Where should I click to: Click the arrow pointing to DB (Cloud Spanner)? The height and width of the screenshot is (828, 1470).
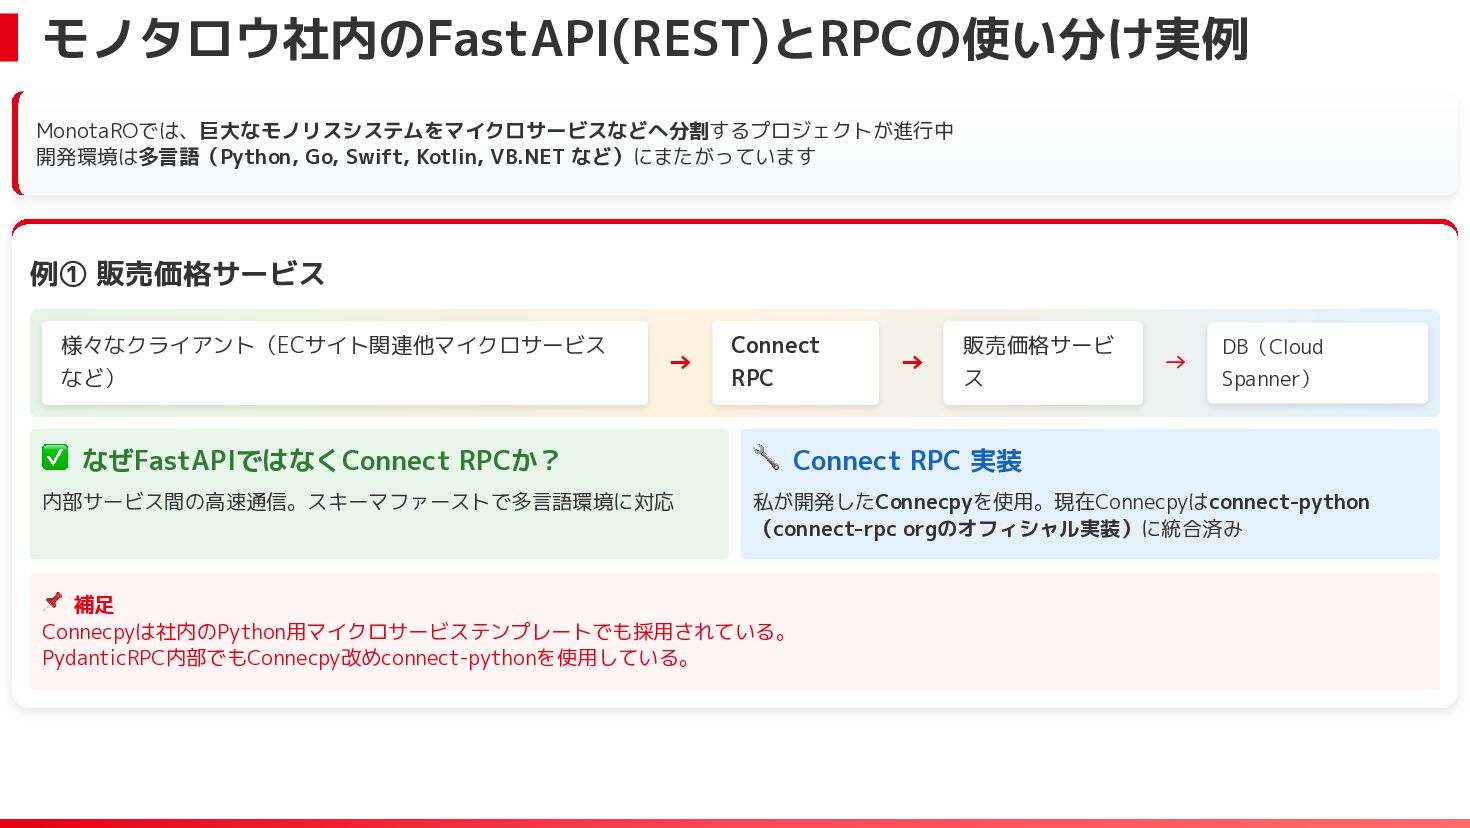point(1175,362)
